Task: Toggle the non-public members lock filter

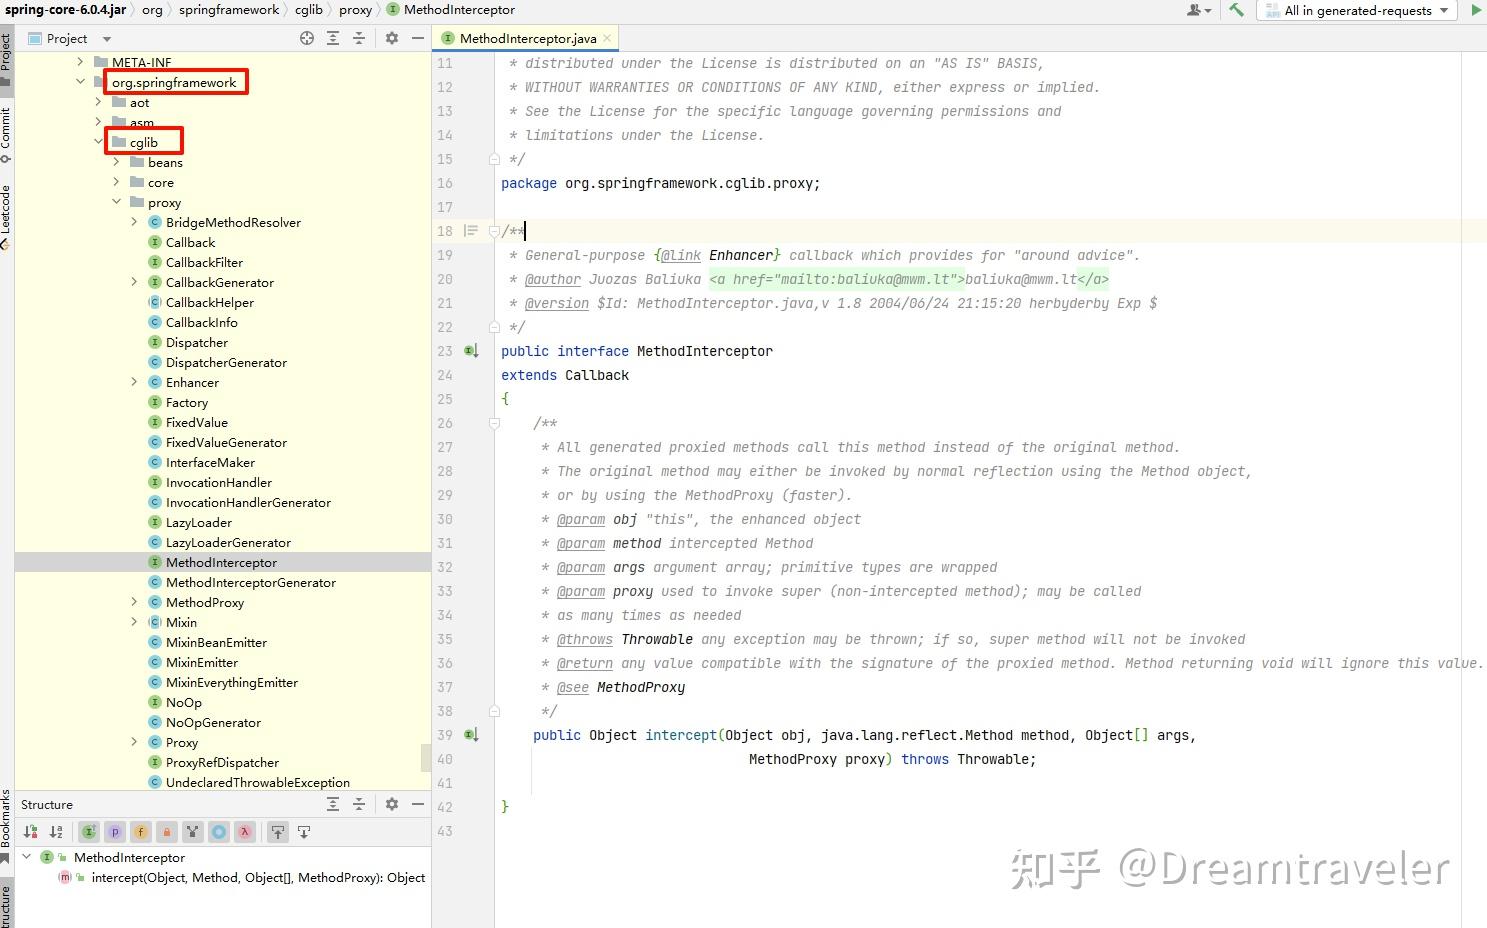Action: click(x=166, y=831)
